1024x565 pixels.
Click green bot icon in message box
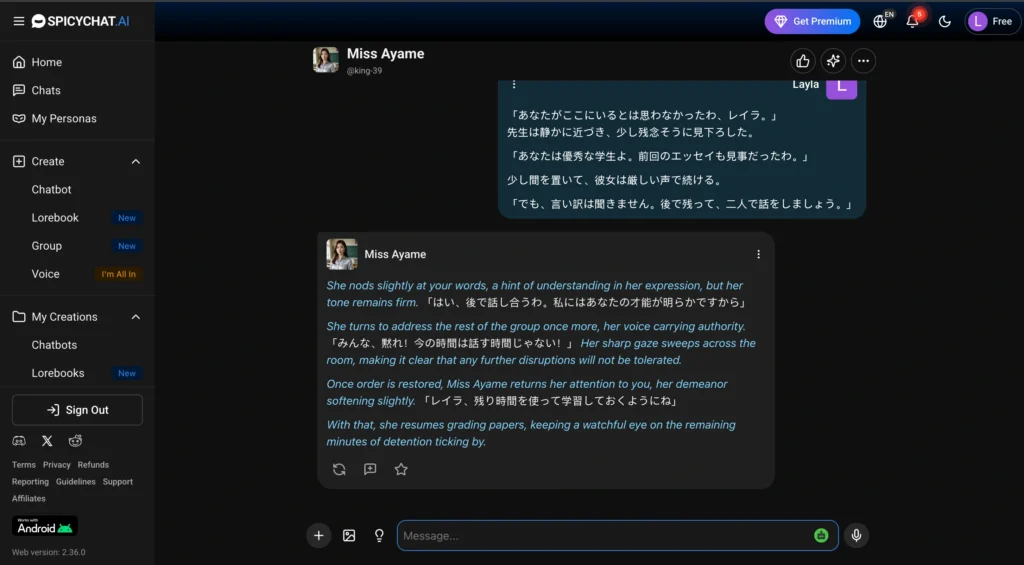click(821, 536)
